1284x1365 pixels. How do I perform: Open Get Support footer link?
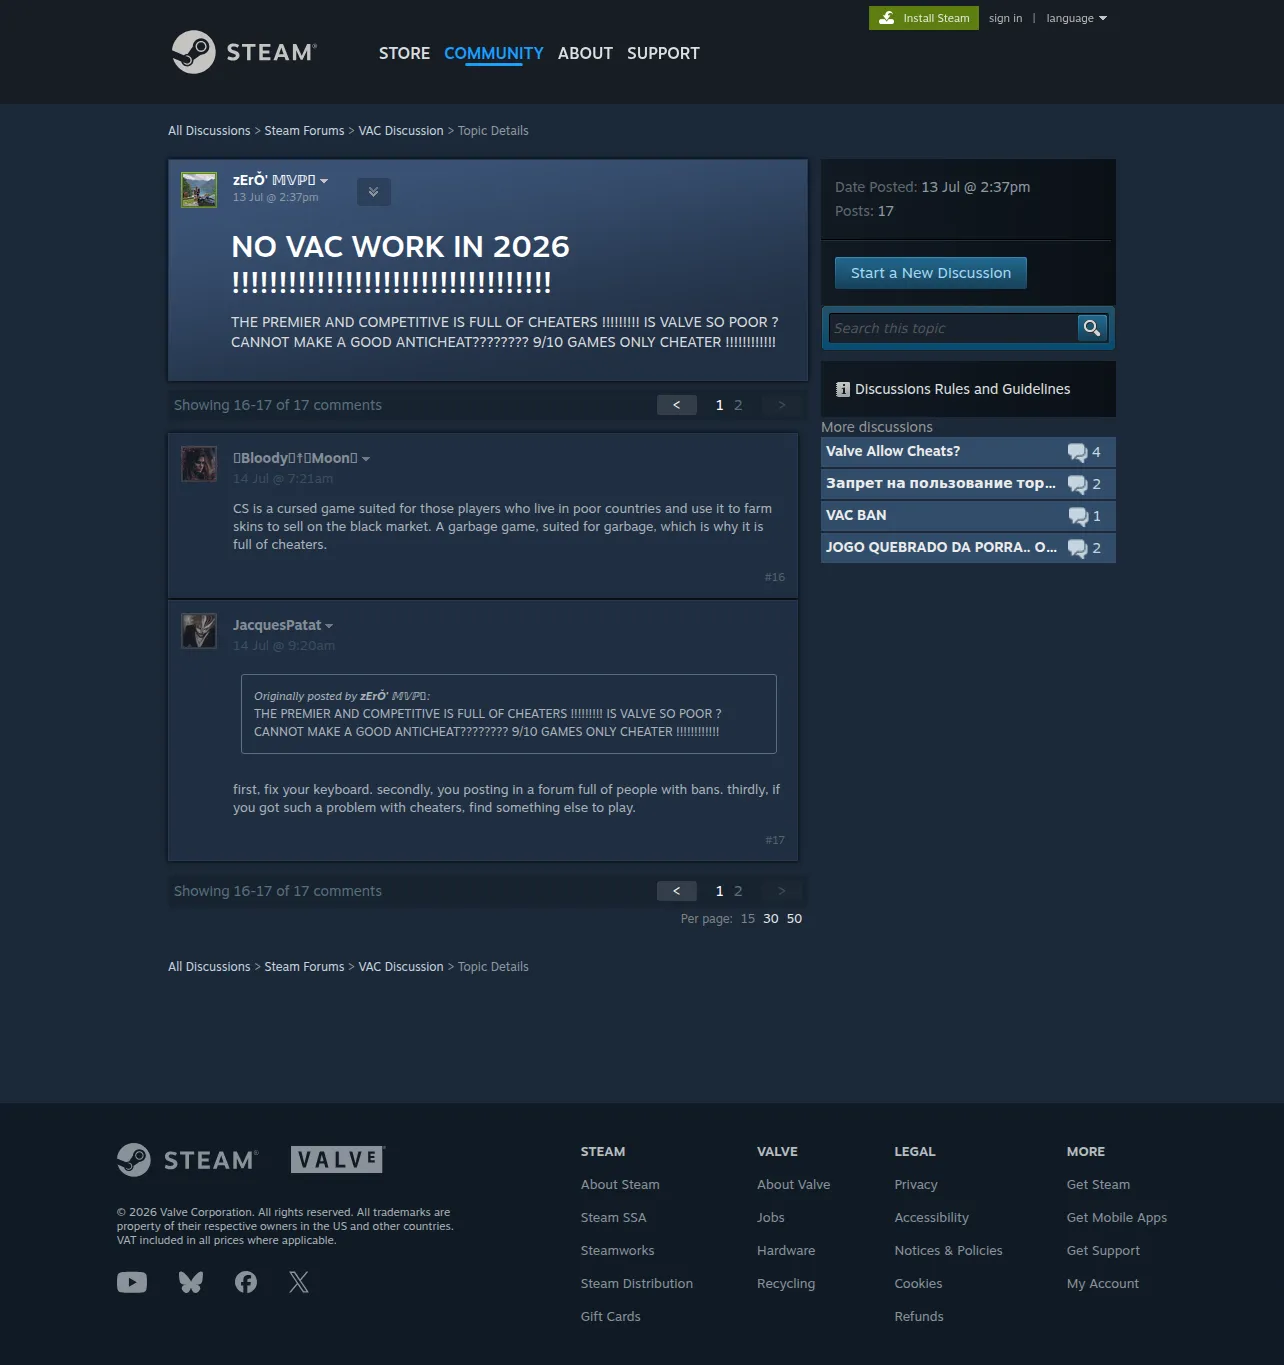tap(1103, 1251)
